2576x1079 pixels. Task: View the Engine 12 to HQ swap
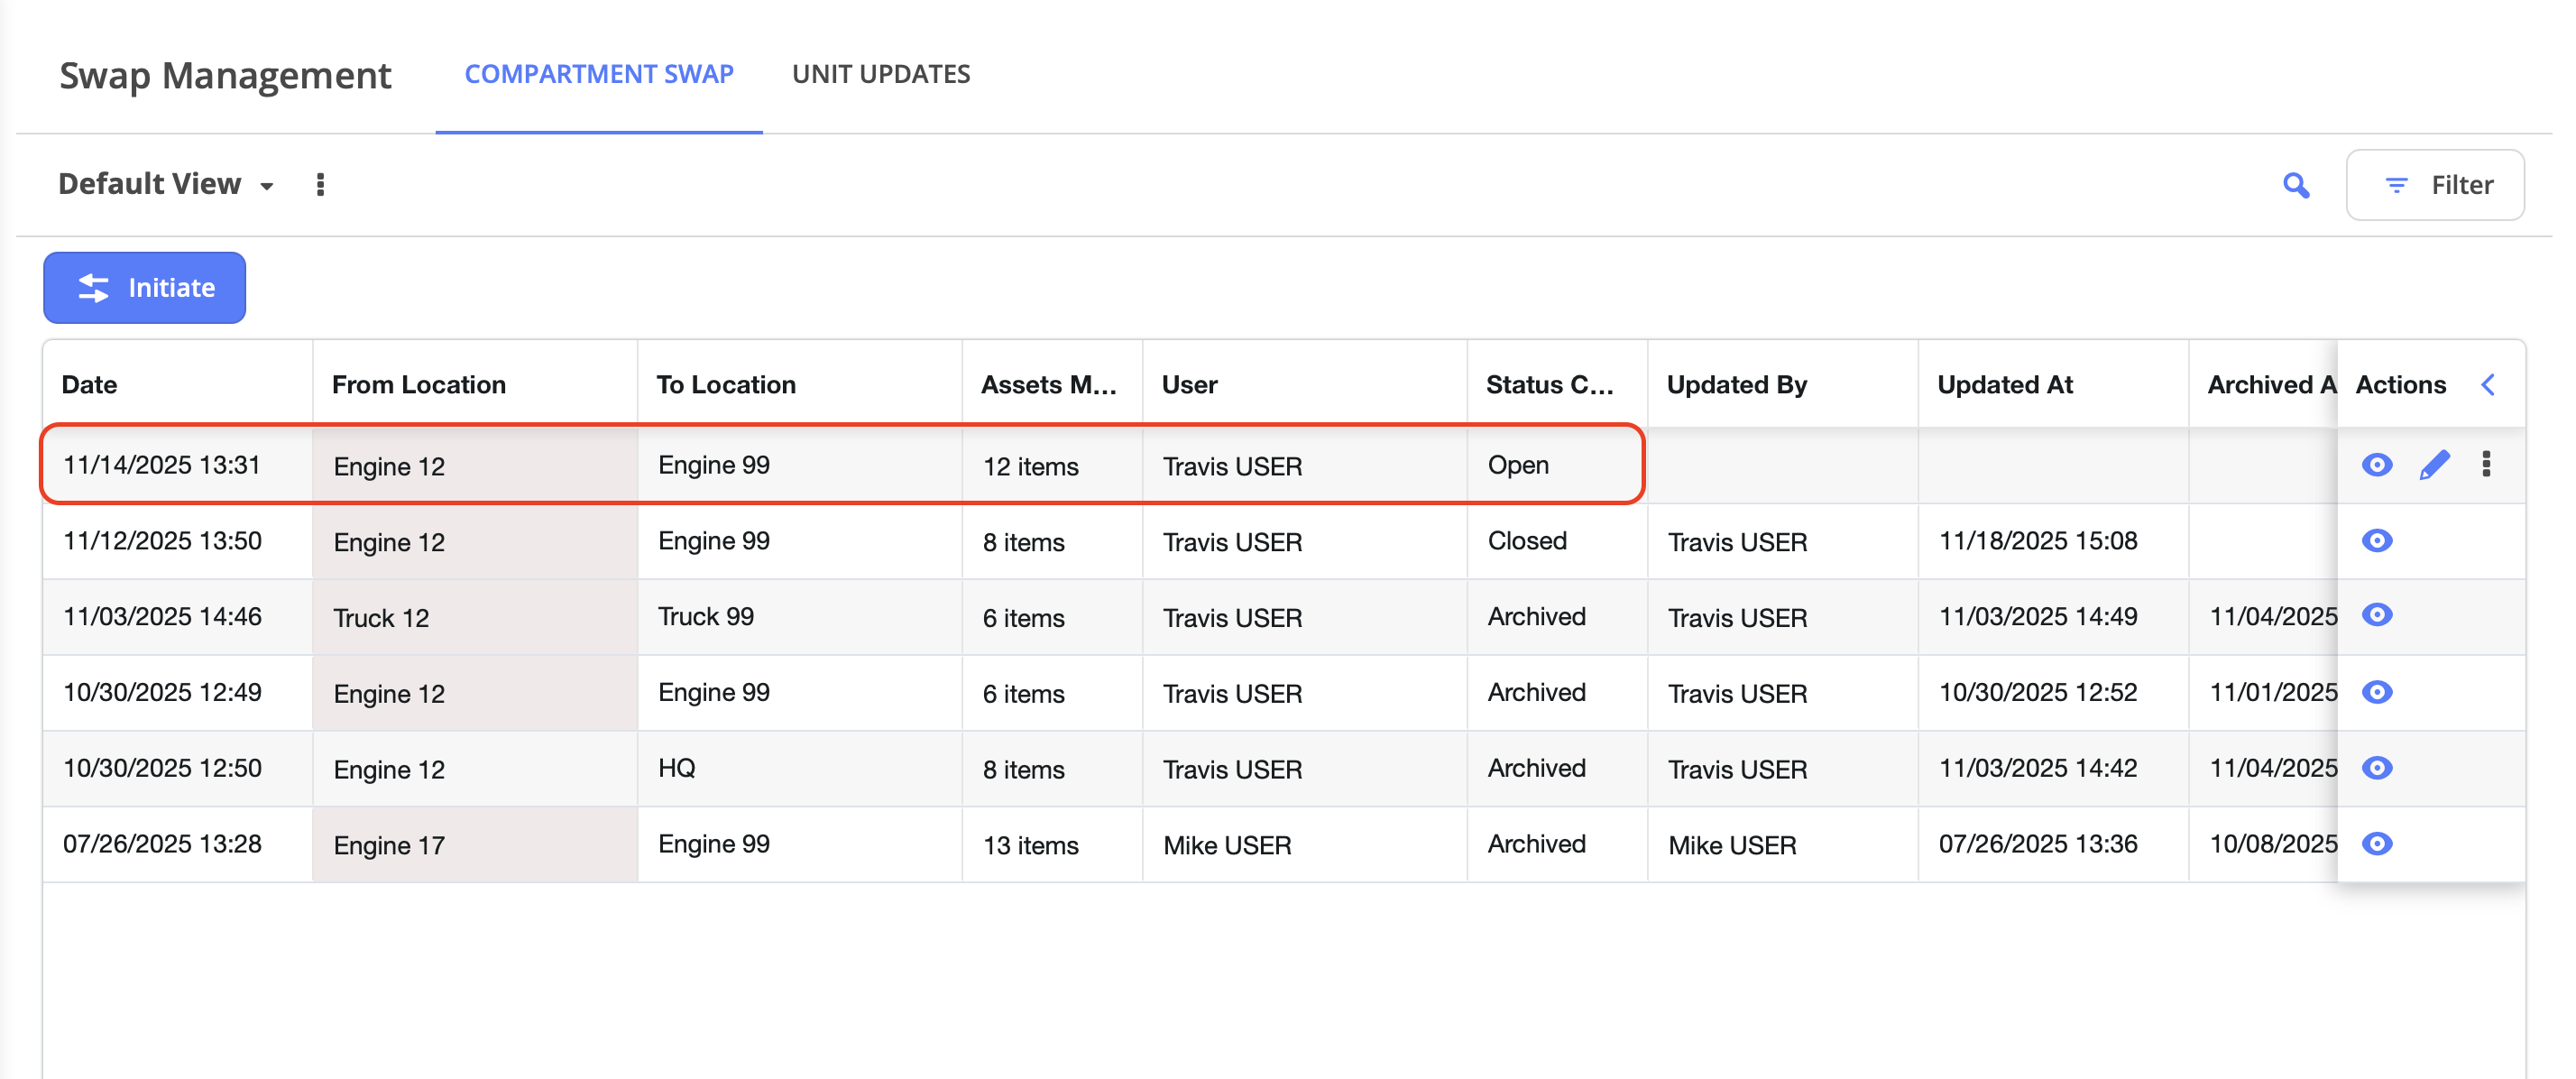coord(2376,768)
